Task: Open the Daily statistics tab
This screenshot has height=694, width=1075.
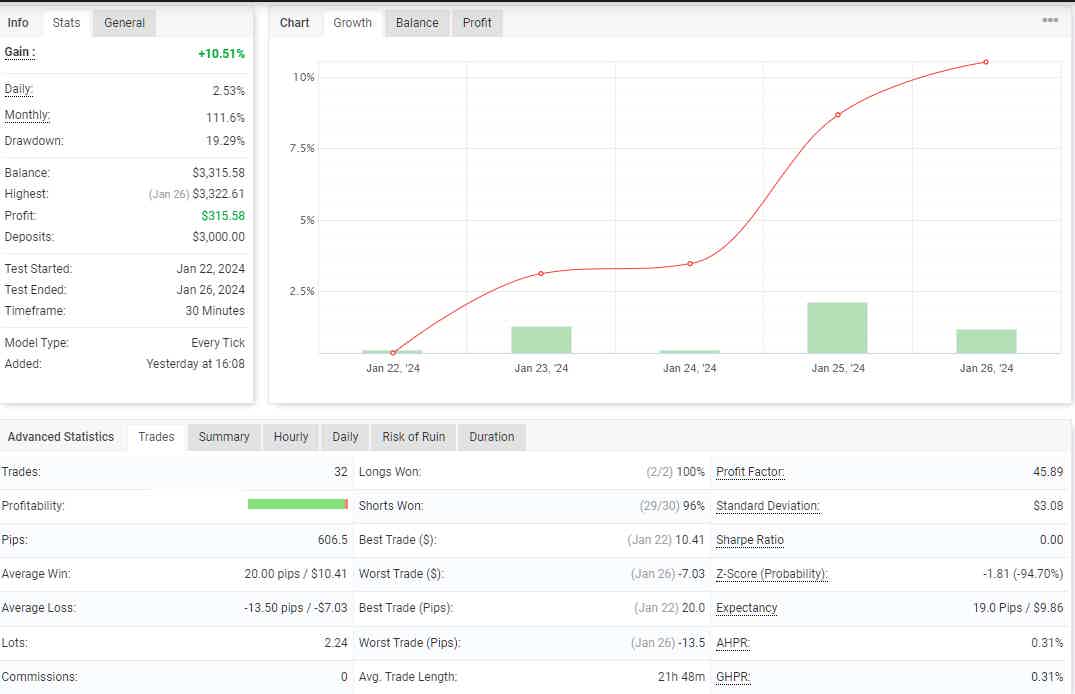Action: [344, 437]
